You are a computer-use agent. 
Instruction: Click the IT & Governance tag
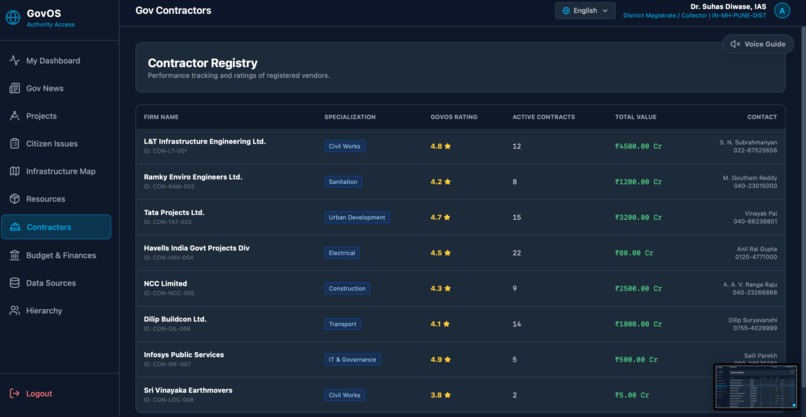(x=352, y=359)
